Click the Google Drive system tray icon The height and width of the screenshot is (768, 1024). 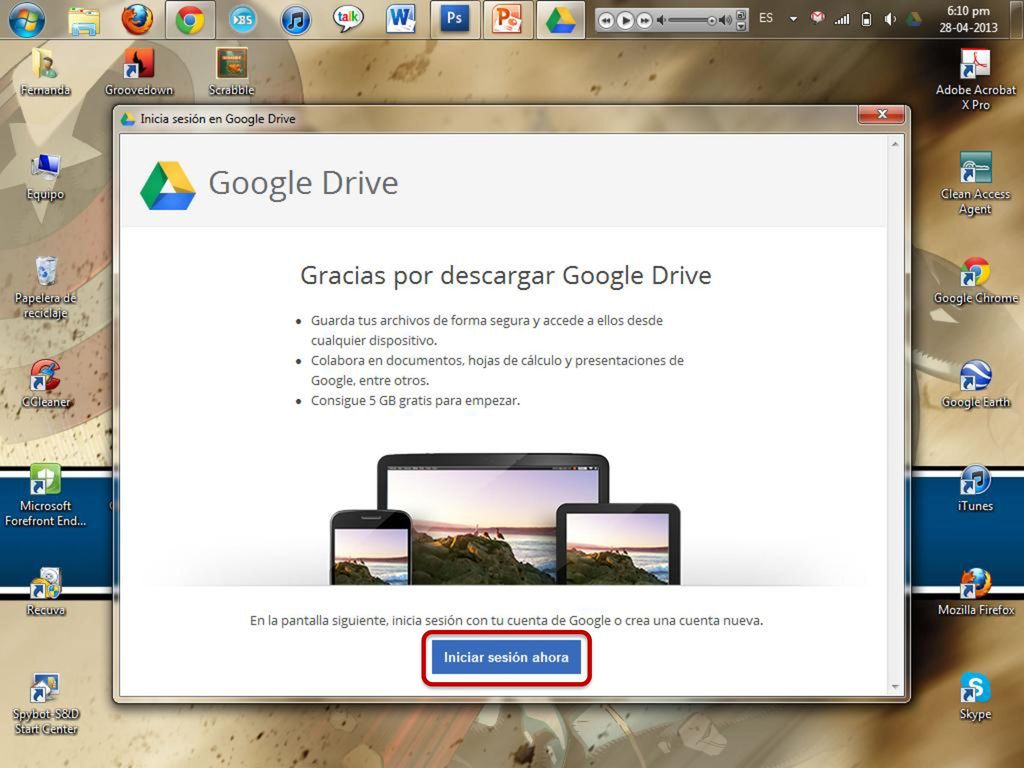point(913,19)
